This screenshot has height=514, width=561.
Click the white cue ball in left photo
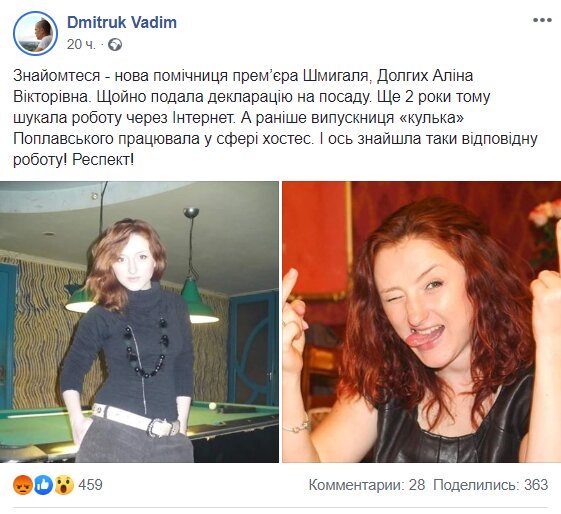(x=213, y=406)
